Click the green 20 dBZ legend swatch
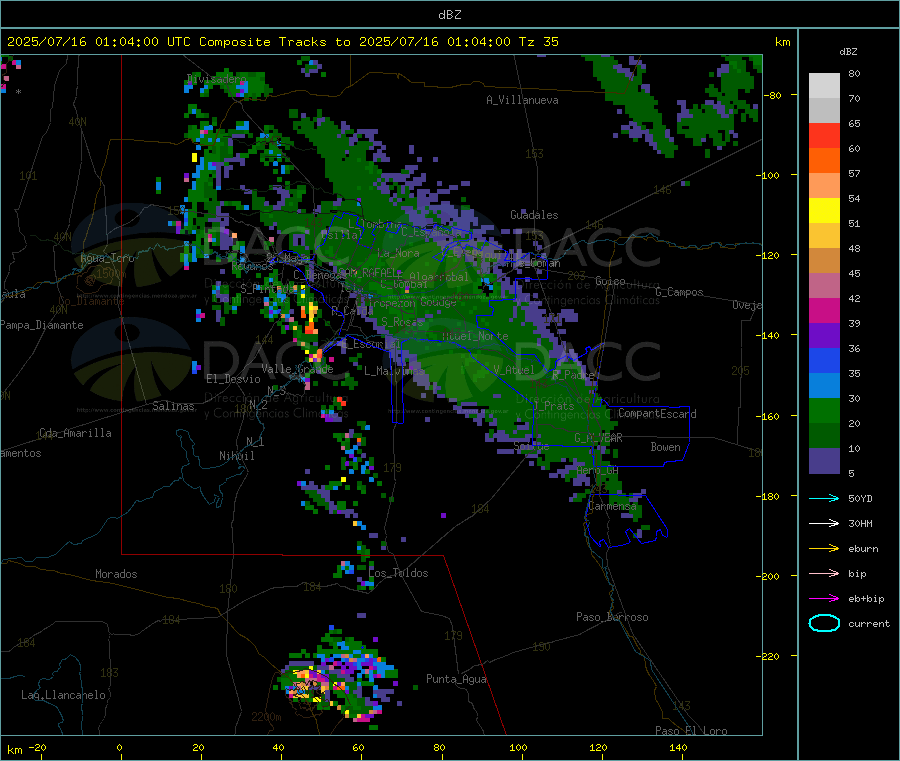Image resolution: width=900 pixels, height=761 pixels. click(824, 410)
